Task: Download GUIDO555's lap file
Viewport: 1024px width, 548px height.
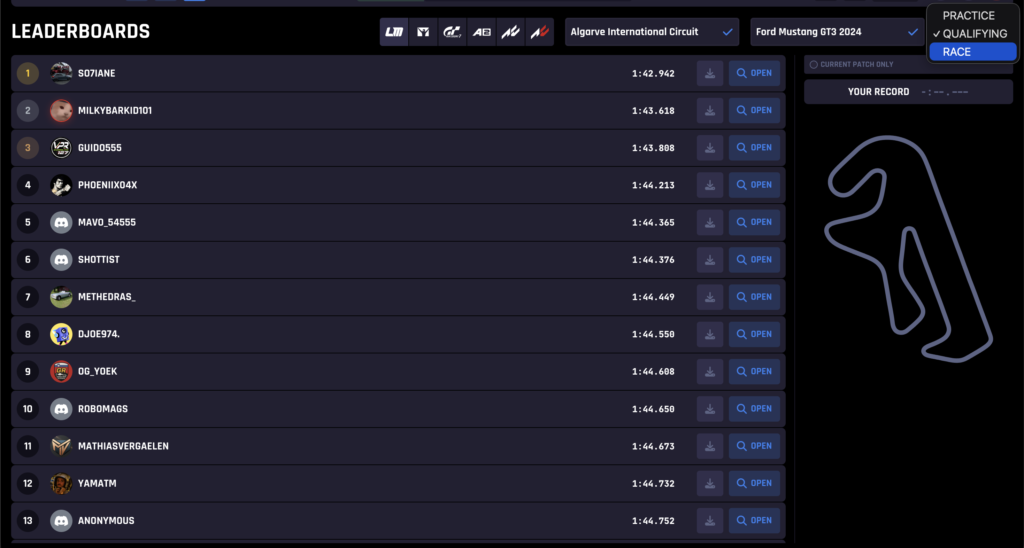Action: click(x=710, y=148)
